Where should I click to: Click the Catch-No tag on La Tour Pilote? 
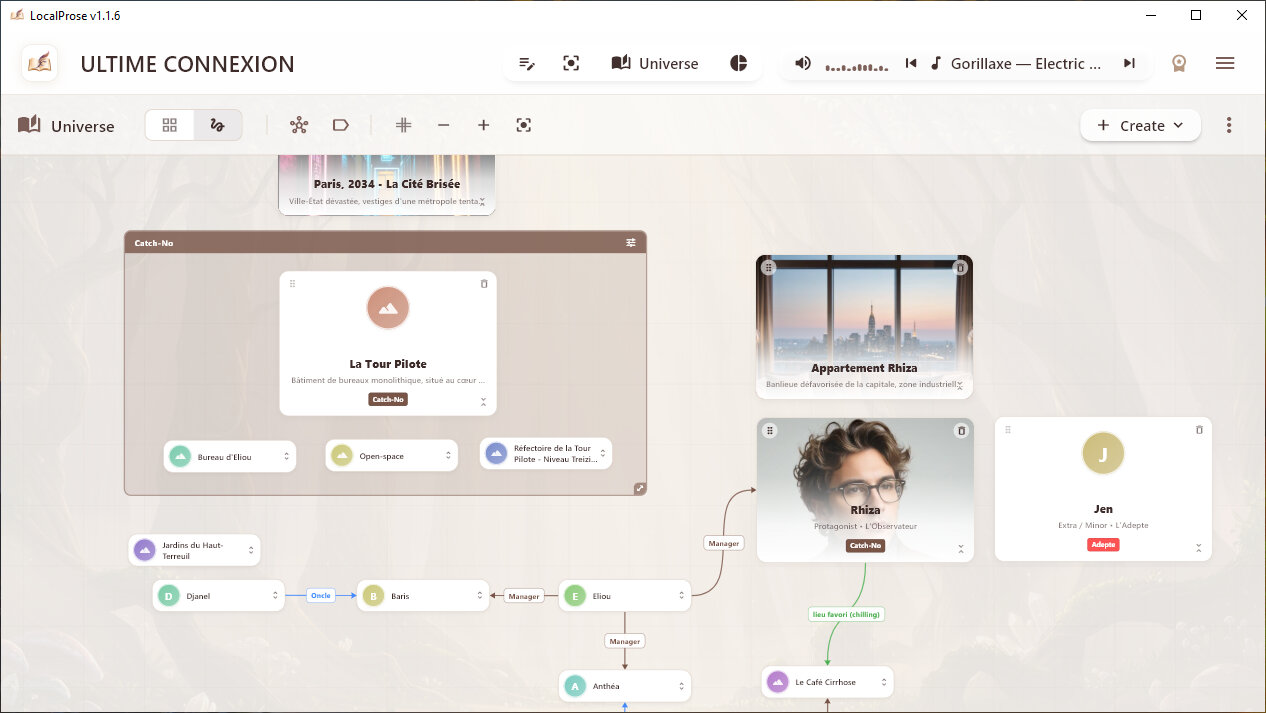click(388, 399)
